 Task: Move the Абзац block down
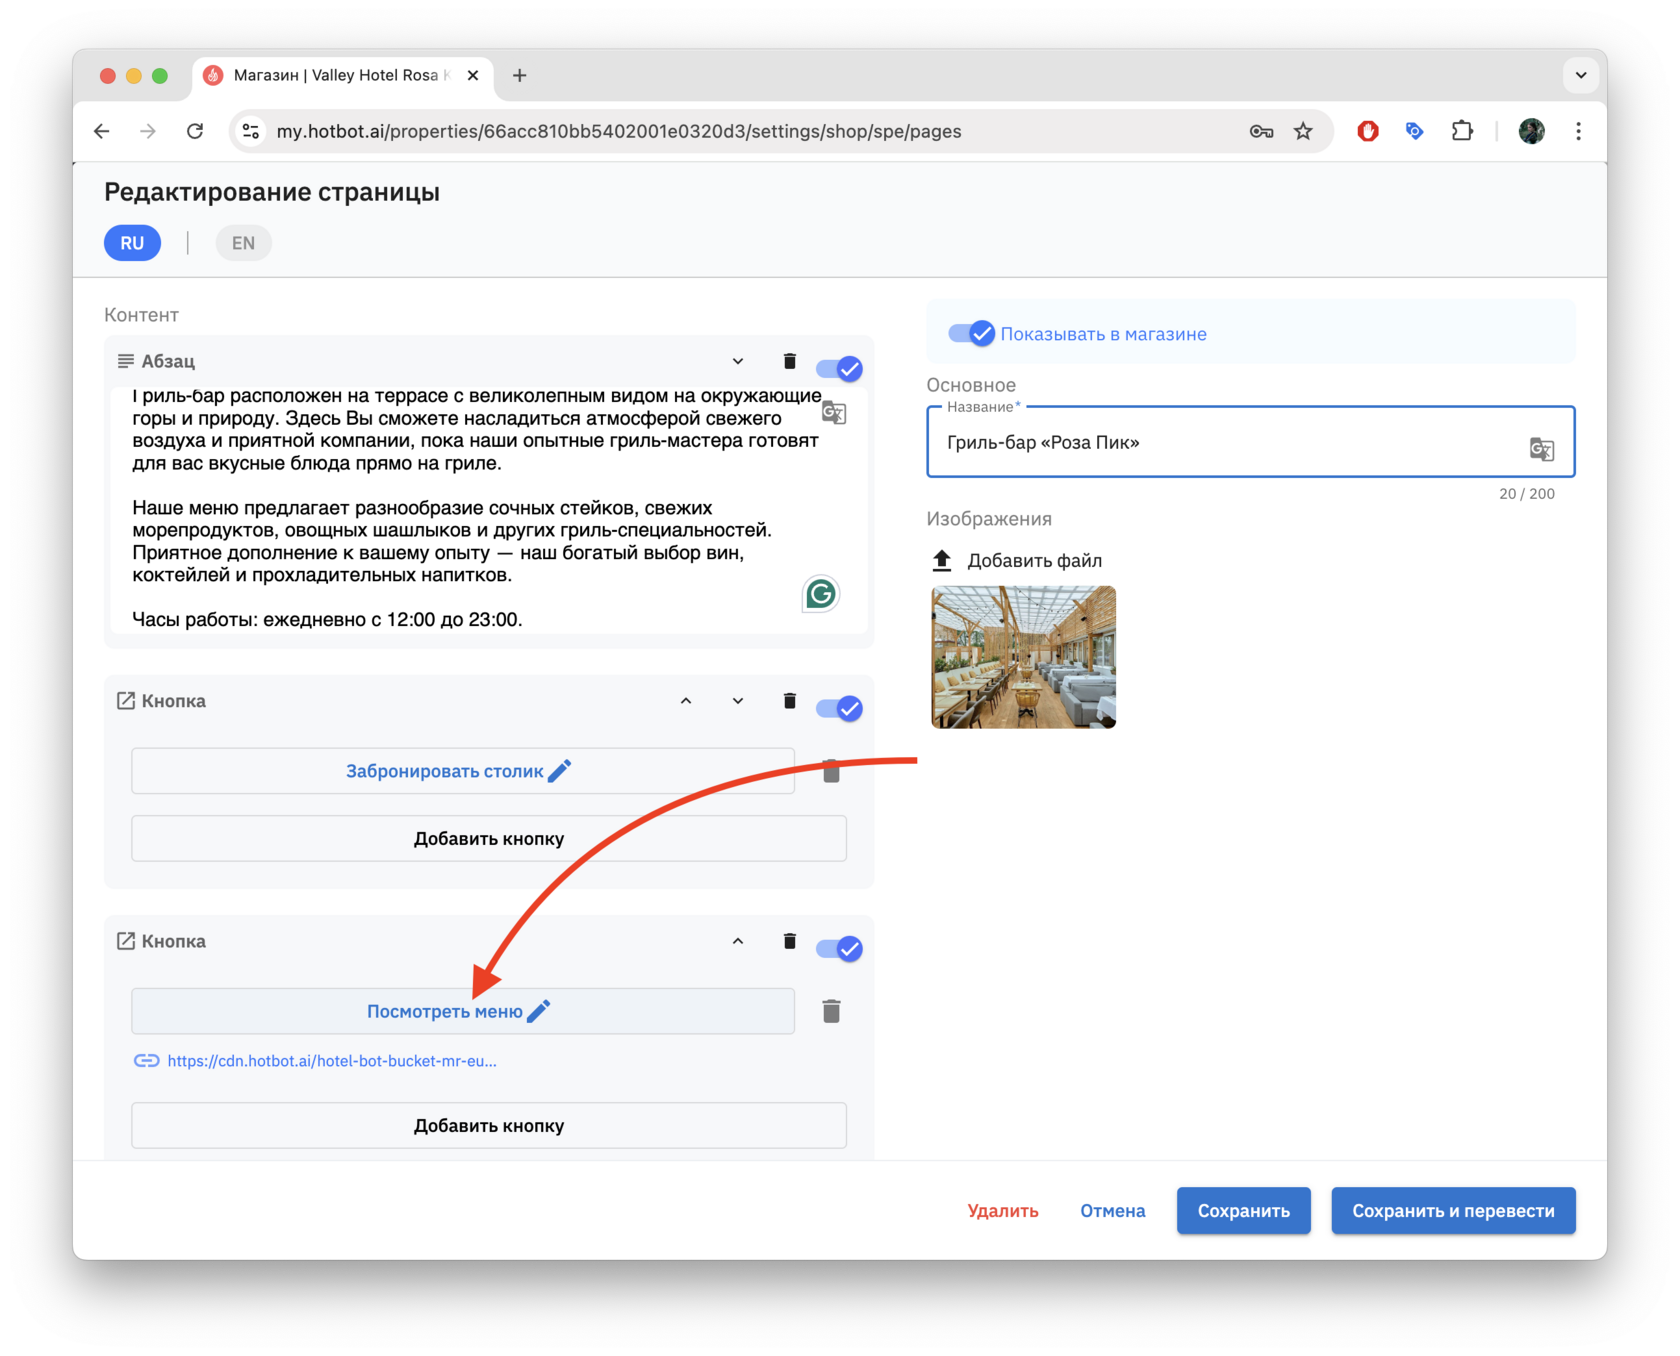pos(738,361)
